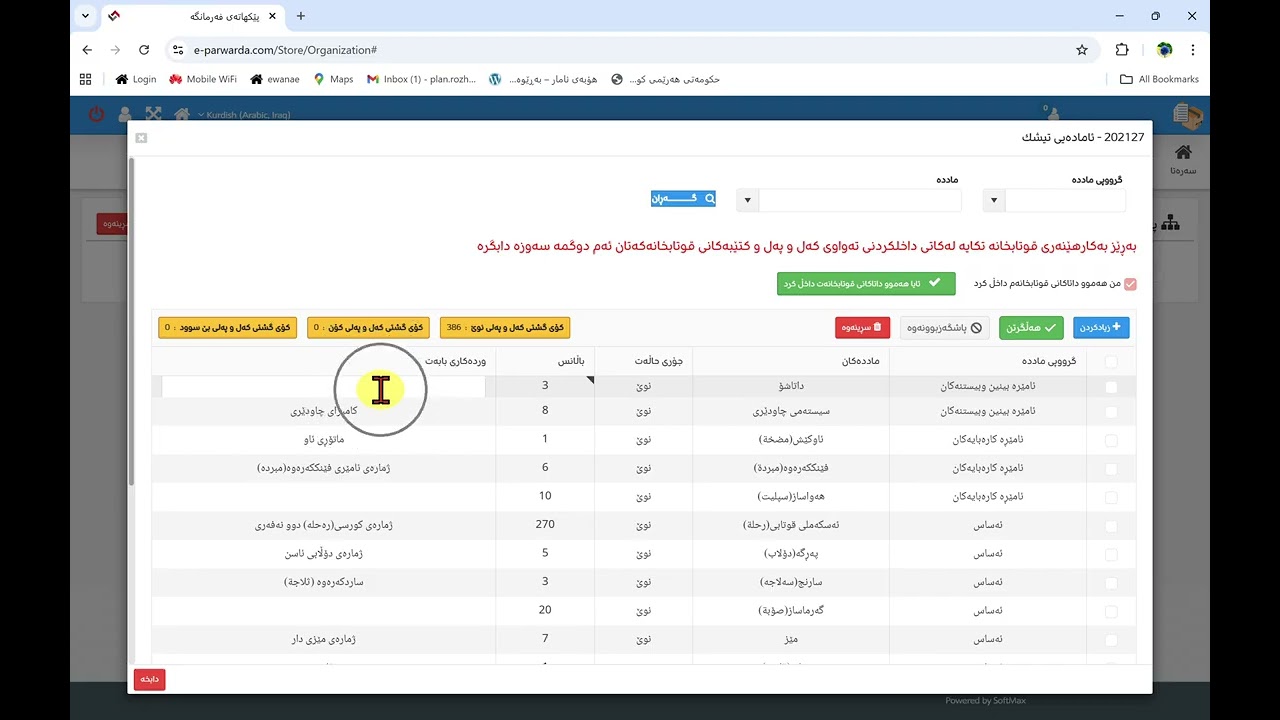Open the Maps bookmark

coord(333,79)
